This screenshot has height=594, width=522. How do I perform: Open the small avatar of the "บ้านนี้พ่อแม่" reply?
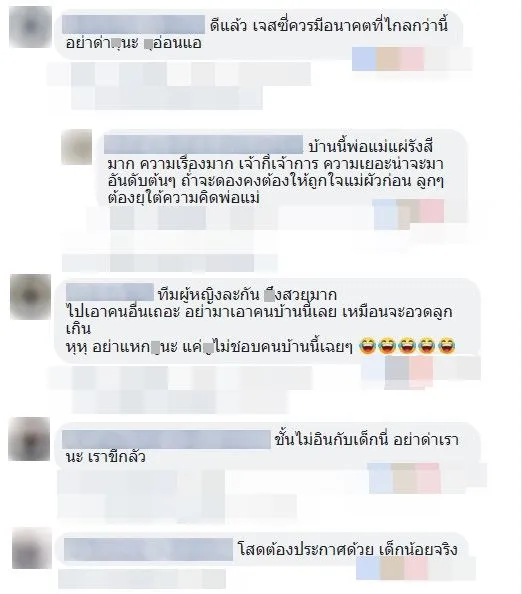(77, 147)
